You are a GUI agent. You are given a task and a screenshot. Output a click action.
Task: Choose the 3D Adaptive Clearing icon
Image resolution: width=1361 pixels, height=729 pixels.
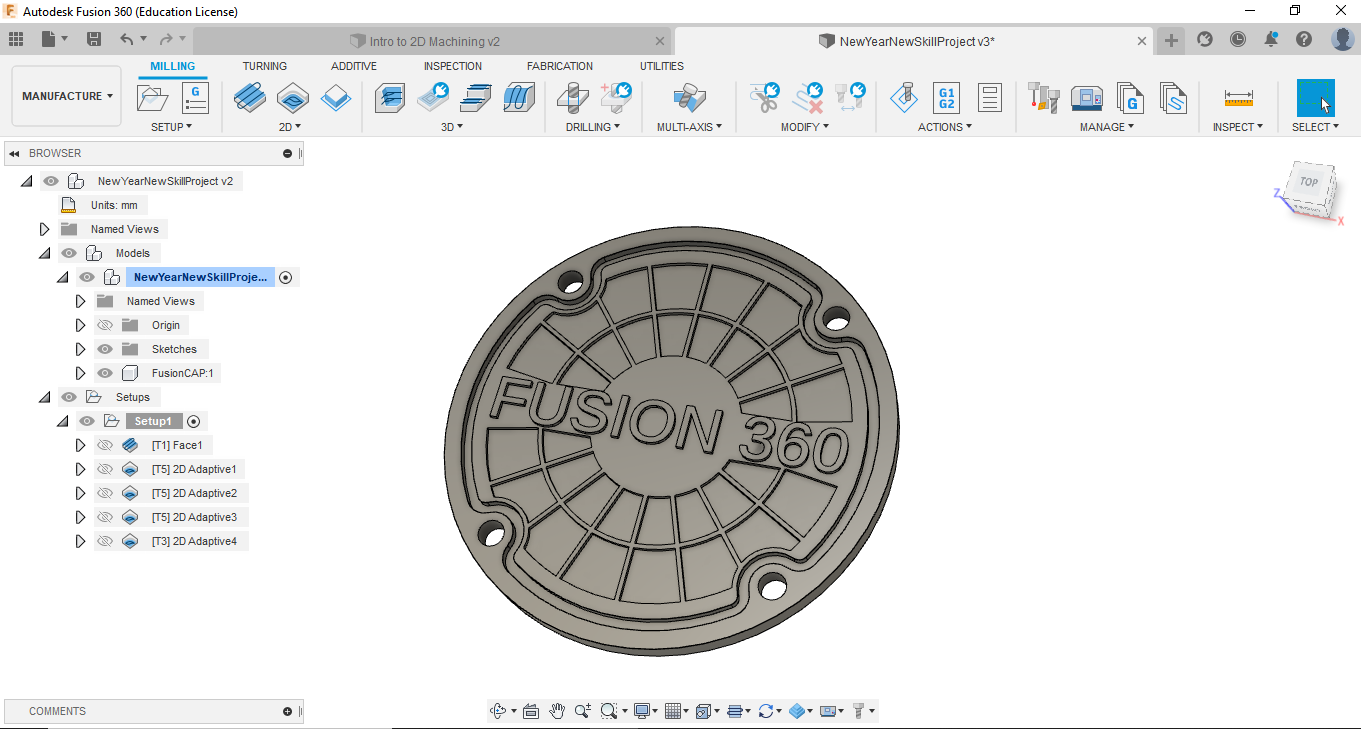[x=390, y=98]
